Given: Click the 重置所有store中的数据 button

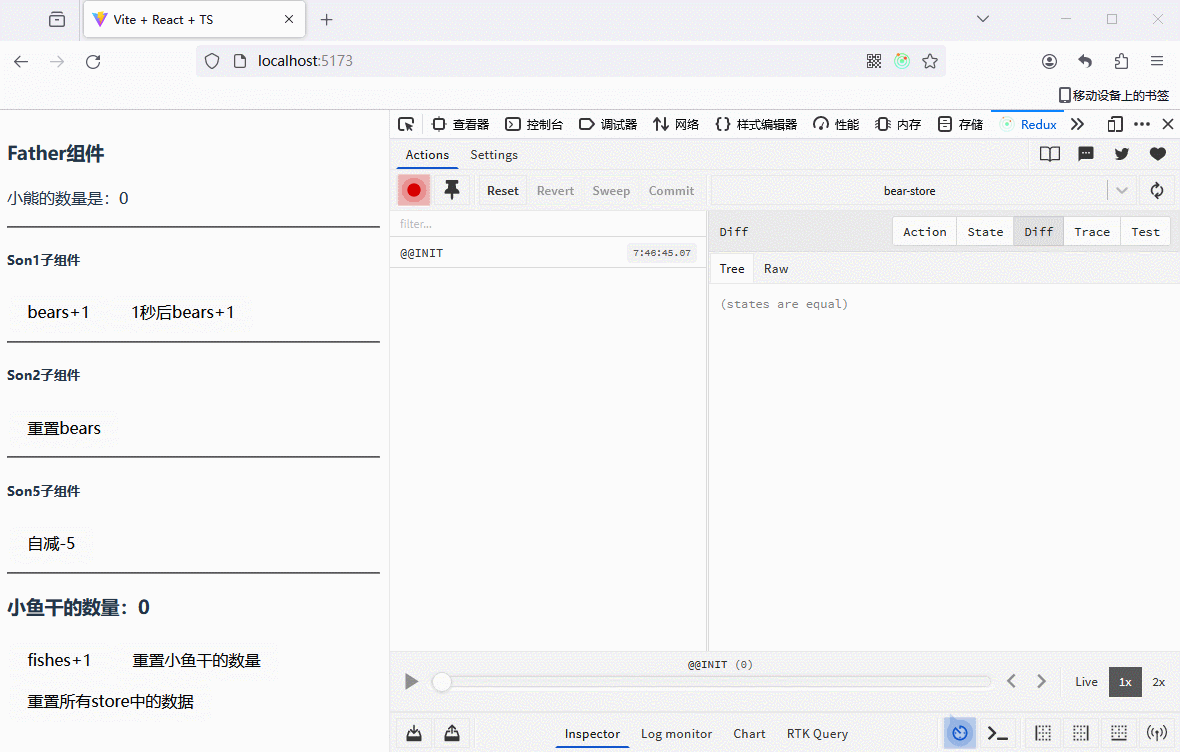Looking at the screenshot, I should [x=111, y=701].
